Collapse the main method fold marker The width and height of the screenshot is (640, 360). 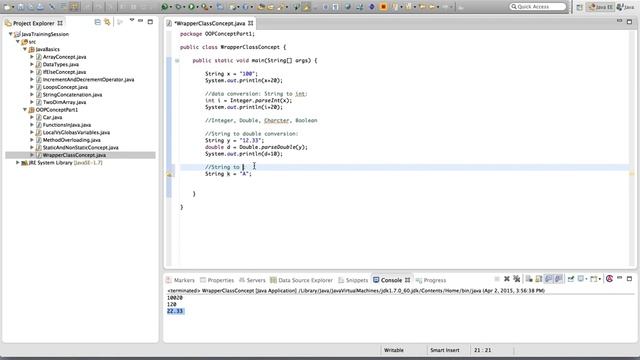coord(177,60)
